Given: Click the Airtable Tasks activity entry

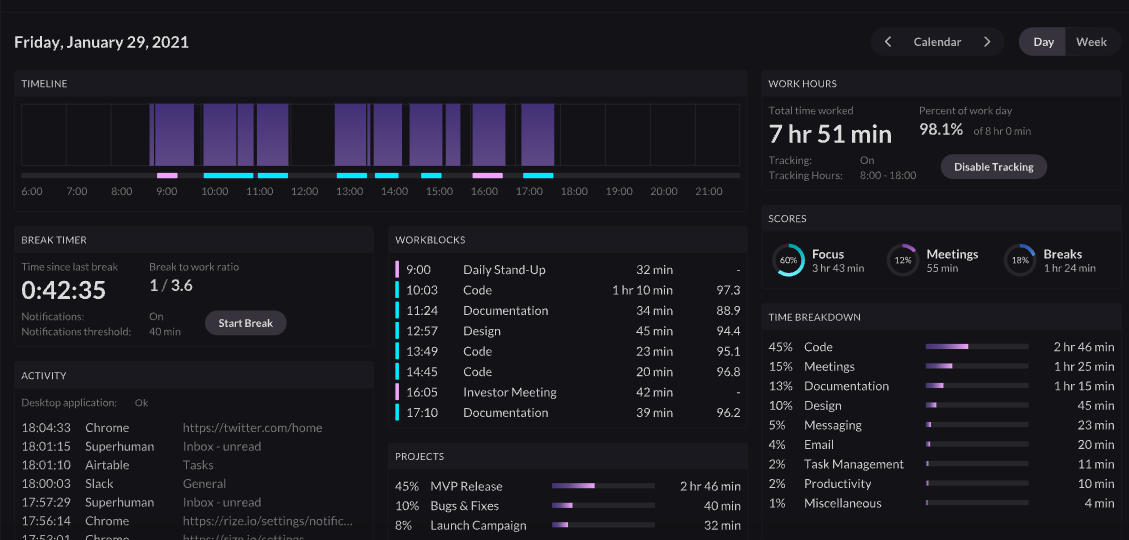Looking at the screenshot, I should (x=198, y=465).
